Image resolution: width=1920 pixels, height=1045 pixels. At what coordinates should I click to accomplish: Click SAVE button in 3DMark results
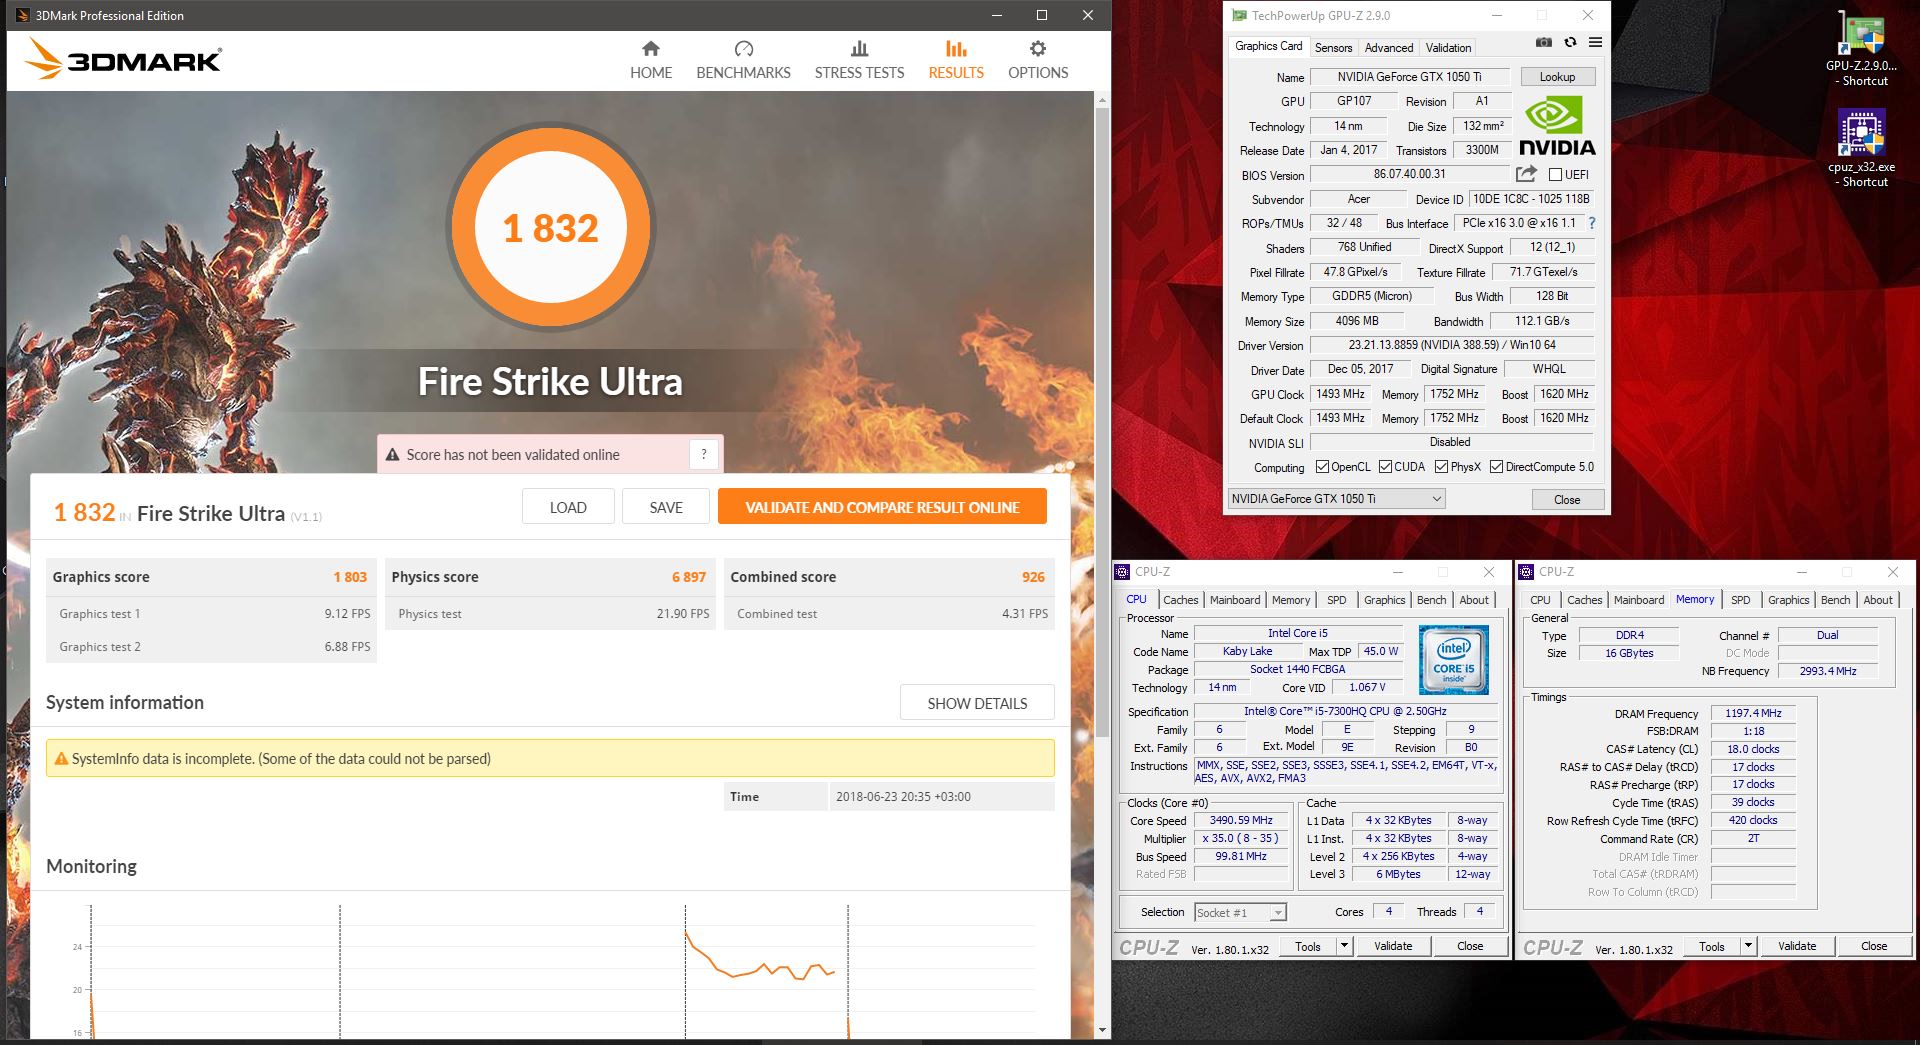click(x=666, y=507)
